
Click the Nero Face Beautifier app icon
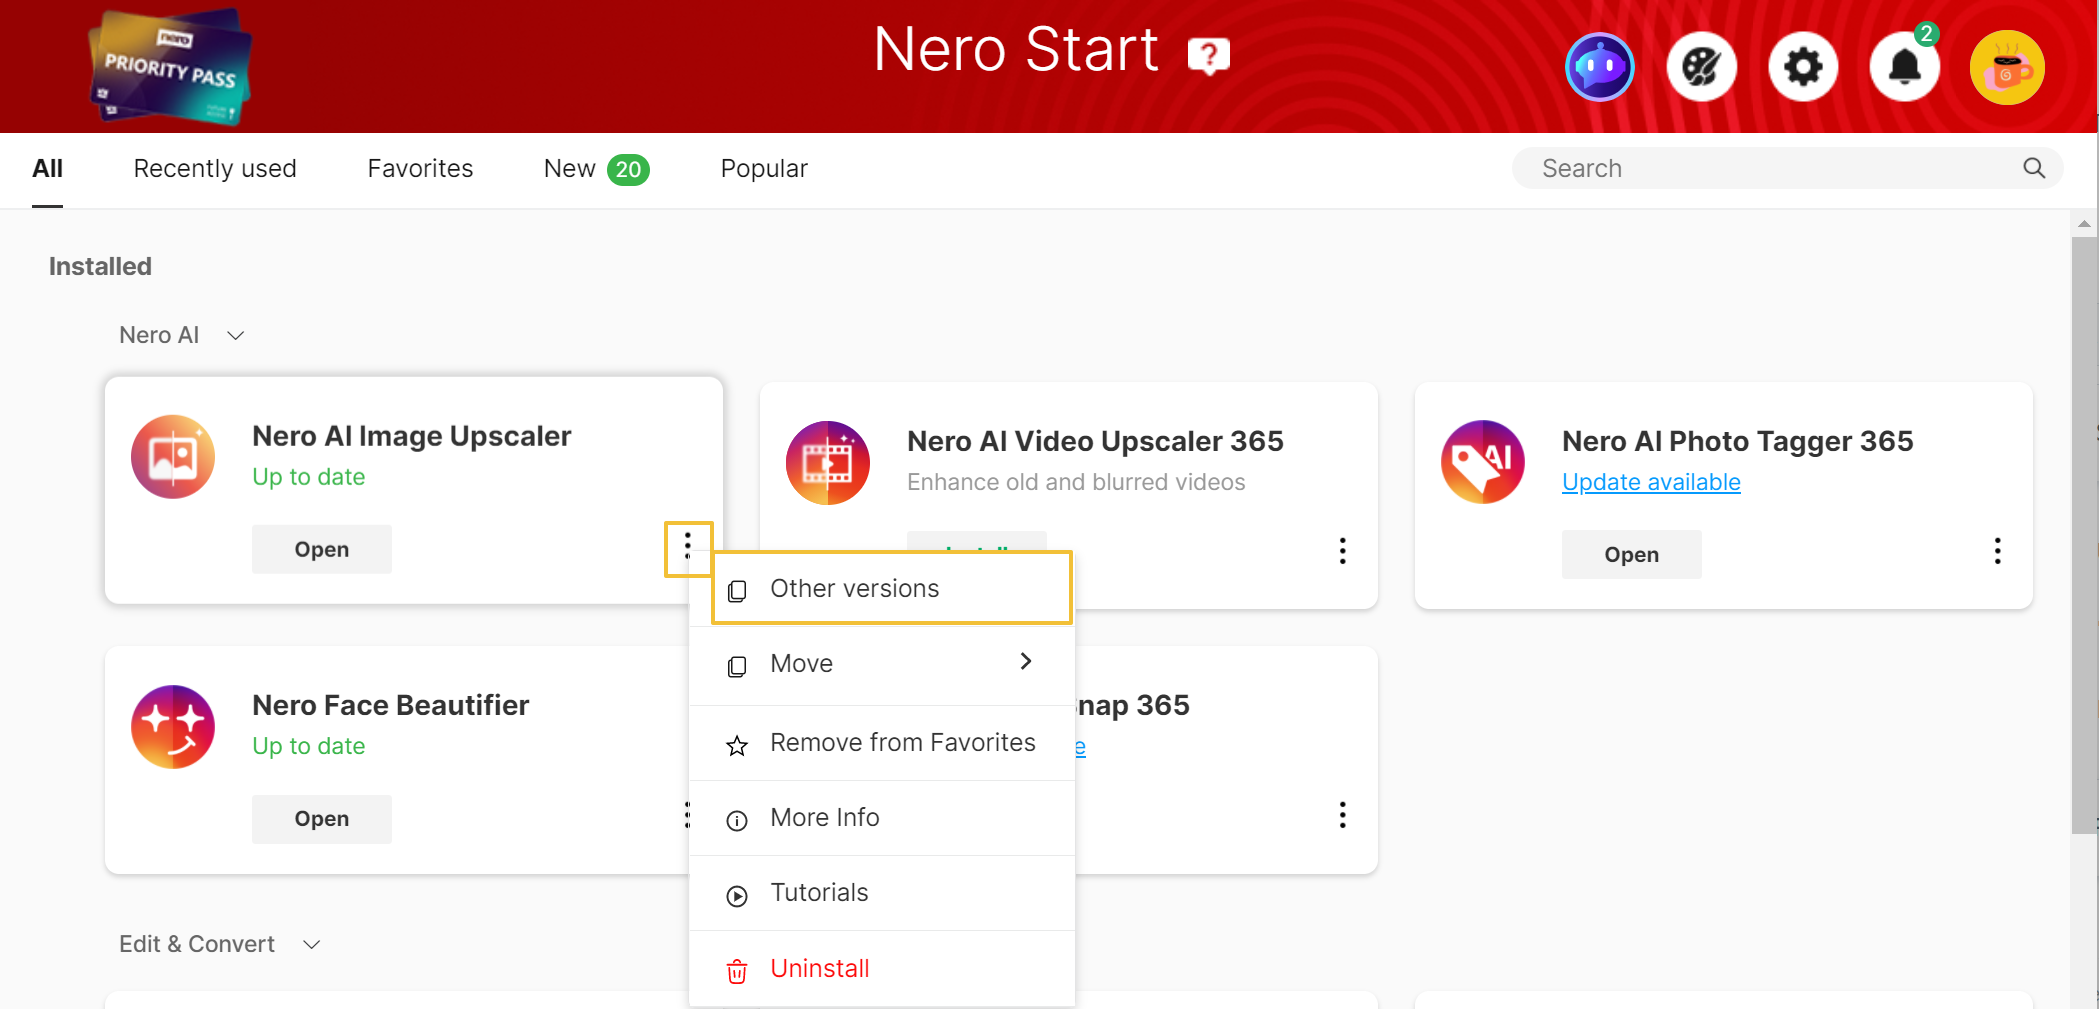173,727
